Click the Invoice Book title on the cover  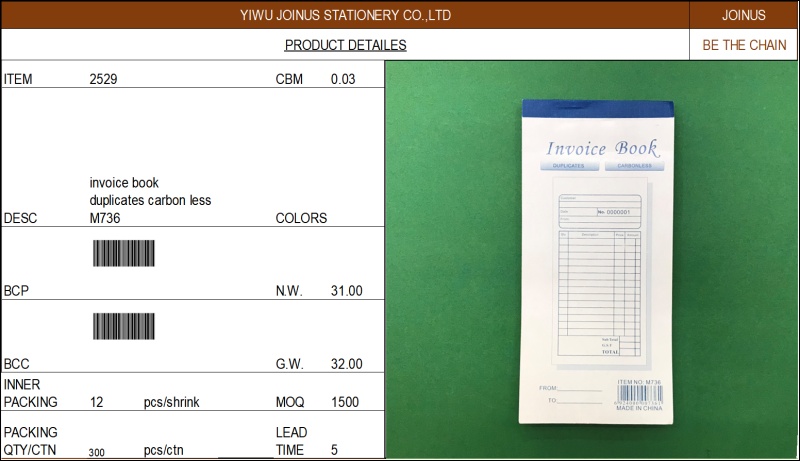601,148
